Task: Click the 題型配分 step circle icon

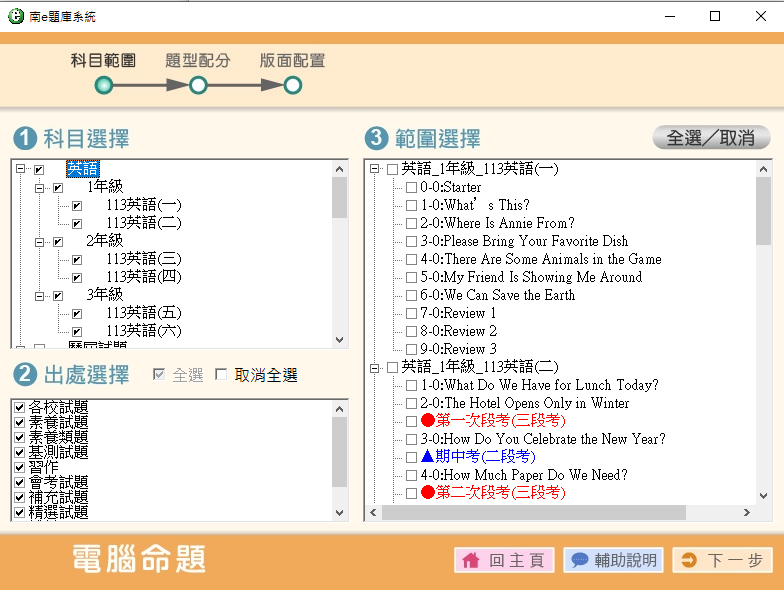Action: coord(198,86)
